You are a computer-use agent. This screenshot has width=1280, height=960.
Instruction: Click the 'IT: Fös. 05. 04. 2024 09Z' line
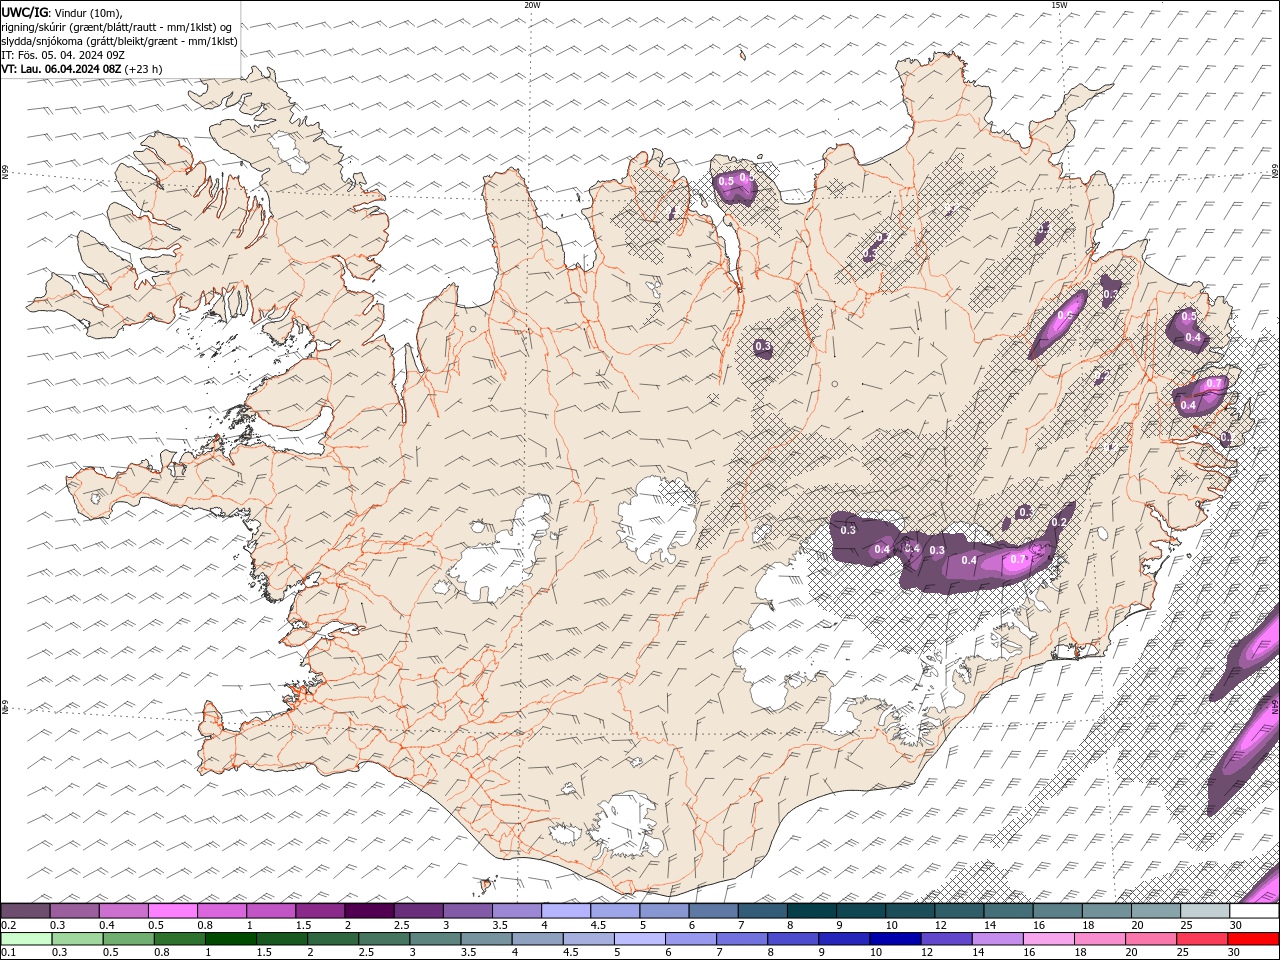(x=62, y=55)
